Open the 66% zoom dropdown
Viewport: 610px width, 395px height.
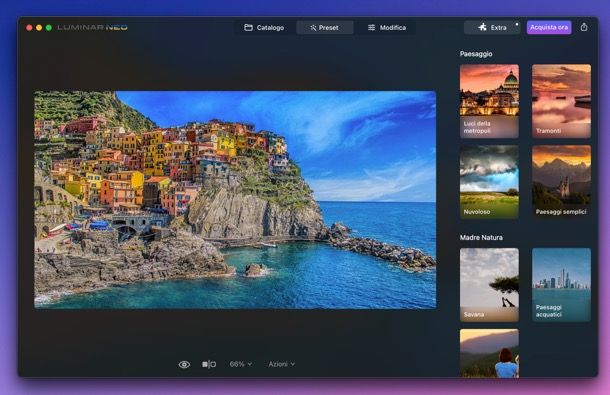(x=240, y=364)
